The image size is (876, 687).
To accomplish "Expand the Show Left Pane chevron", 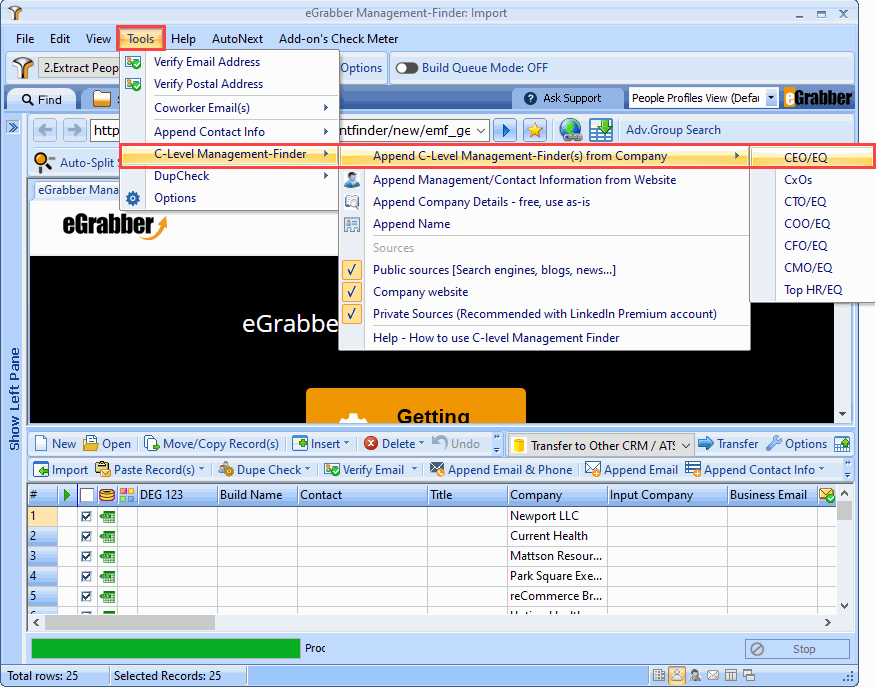I will [x=13, y=127].
